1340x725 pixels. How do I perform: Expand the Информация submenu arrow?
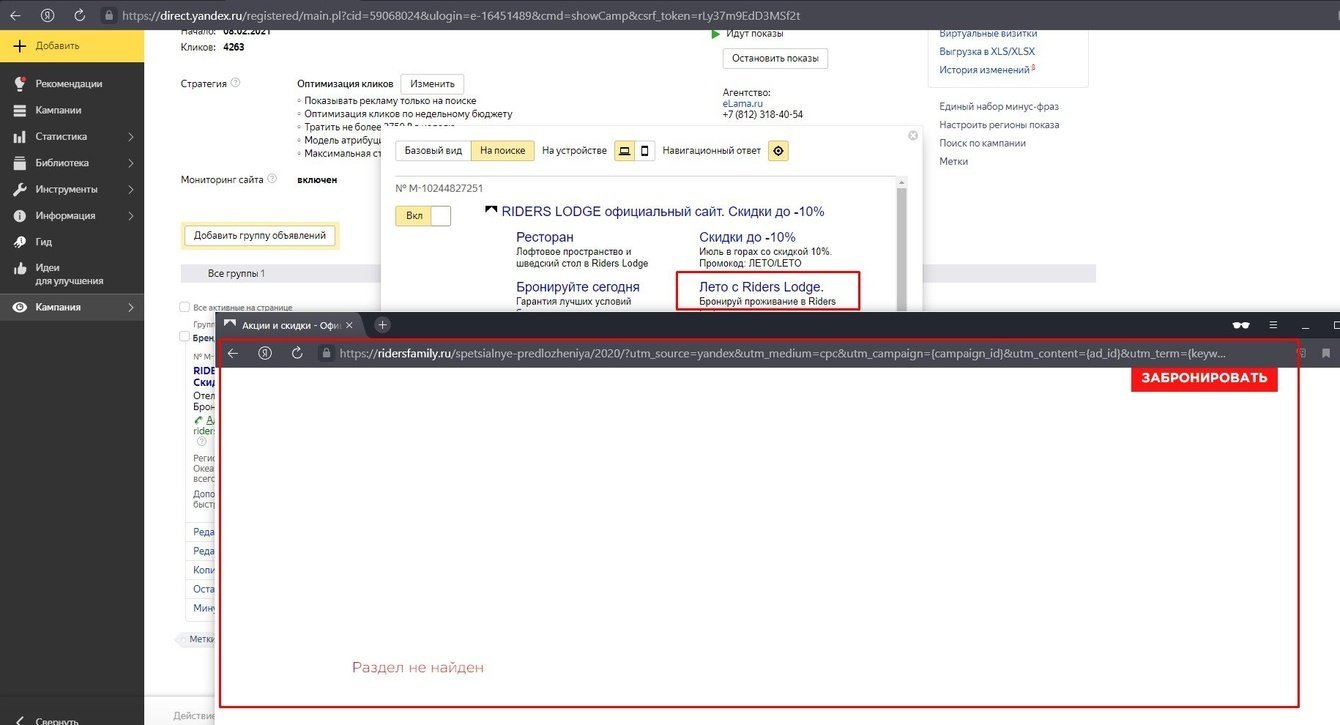(131, 216)
